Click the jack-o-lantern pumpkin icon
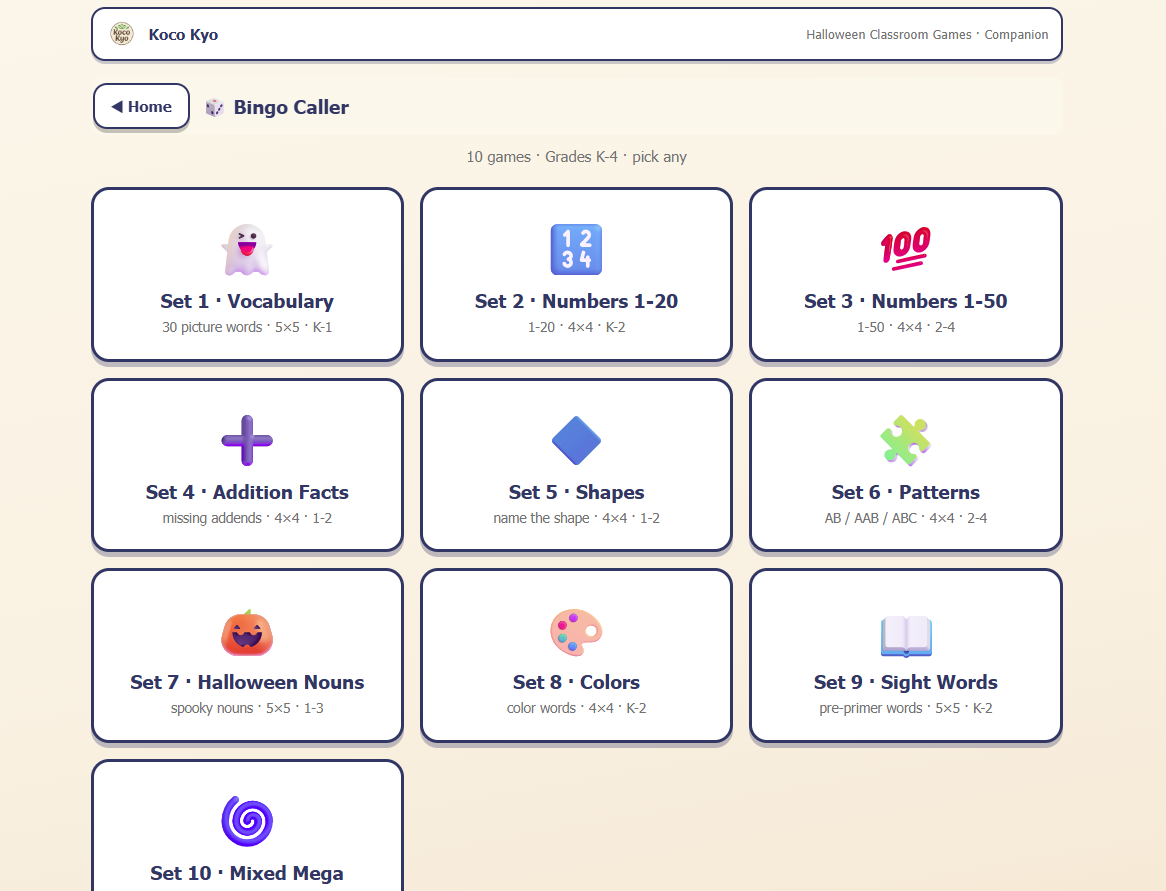This screenshot has width=1166, height=891. (247, 632)
